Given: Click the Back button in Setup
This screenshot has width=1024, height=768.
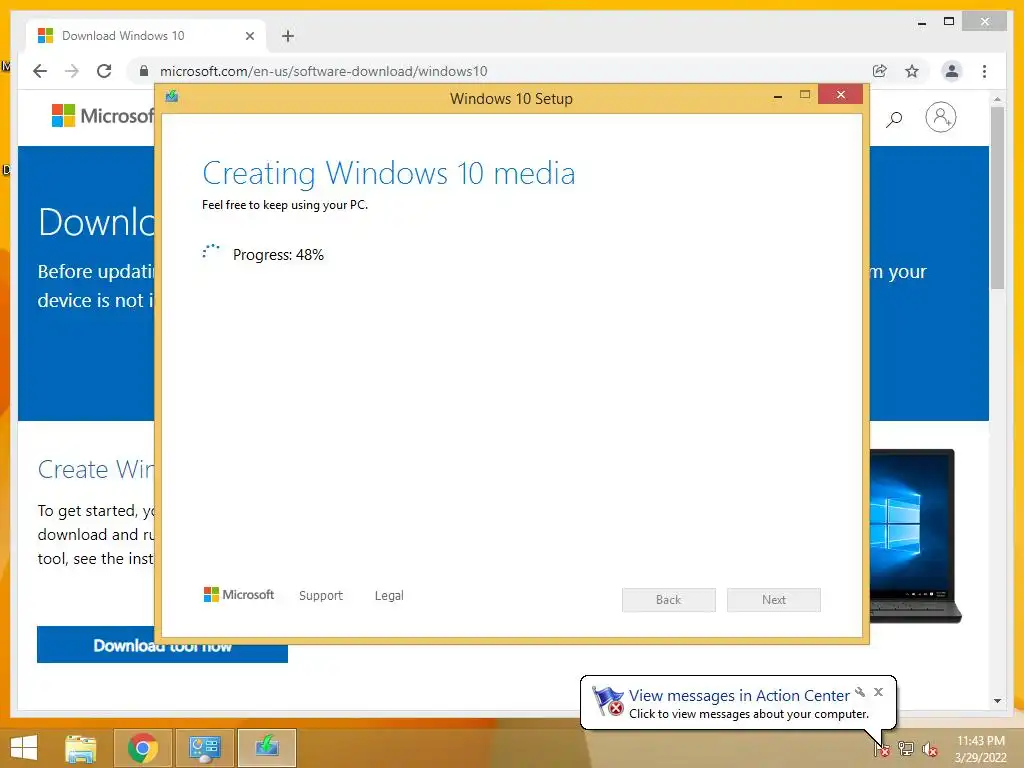Looking at the screenshot, I should (x=669, y=600).
